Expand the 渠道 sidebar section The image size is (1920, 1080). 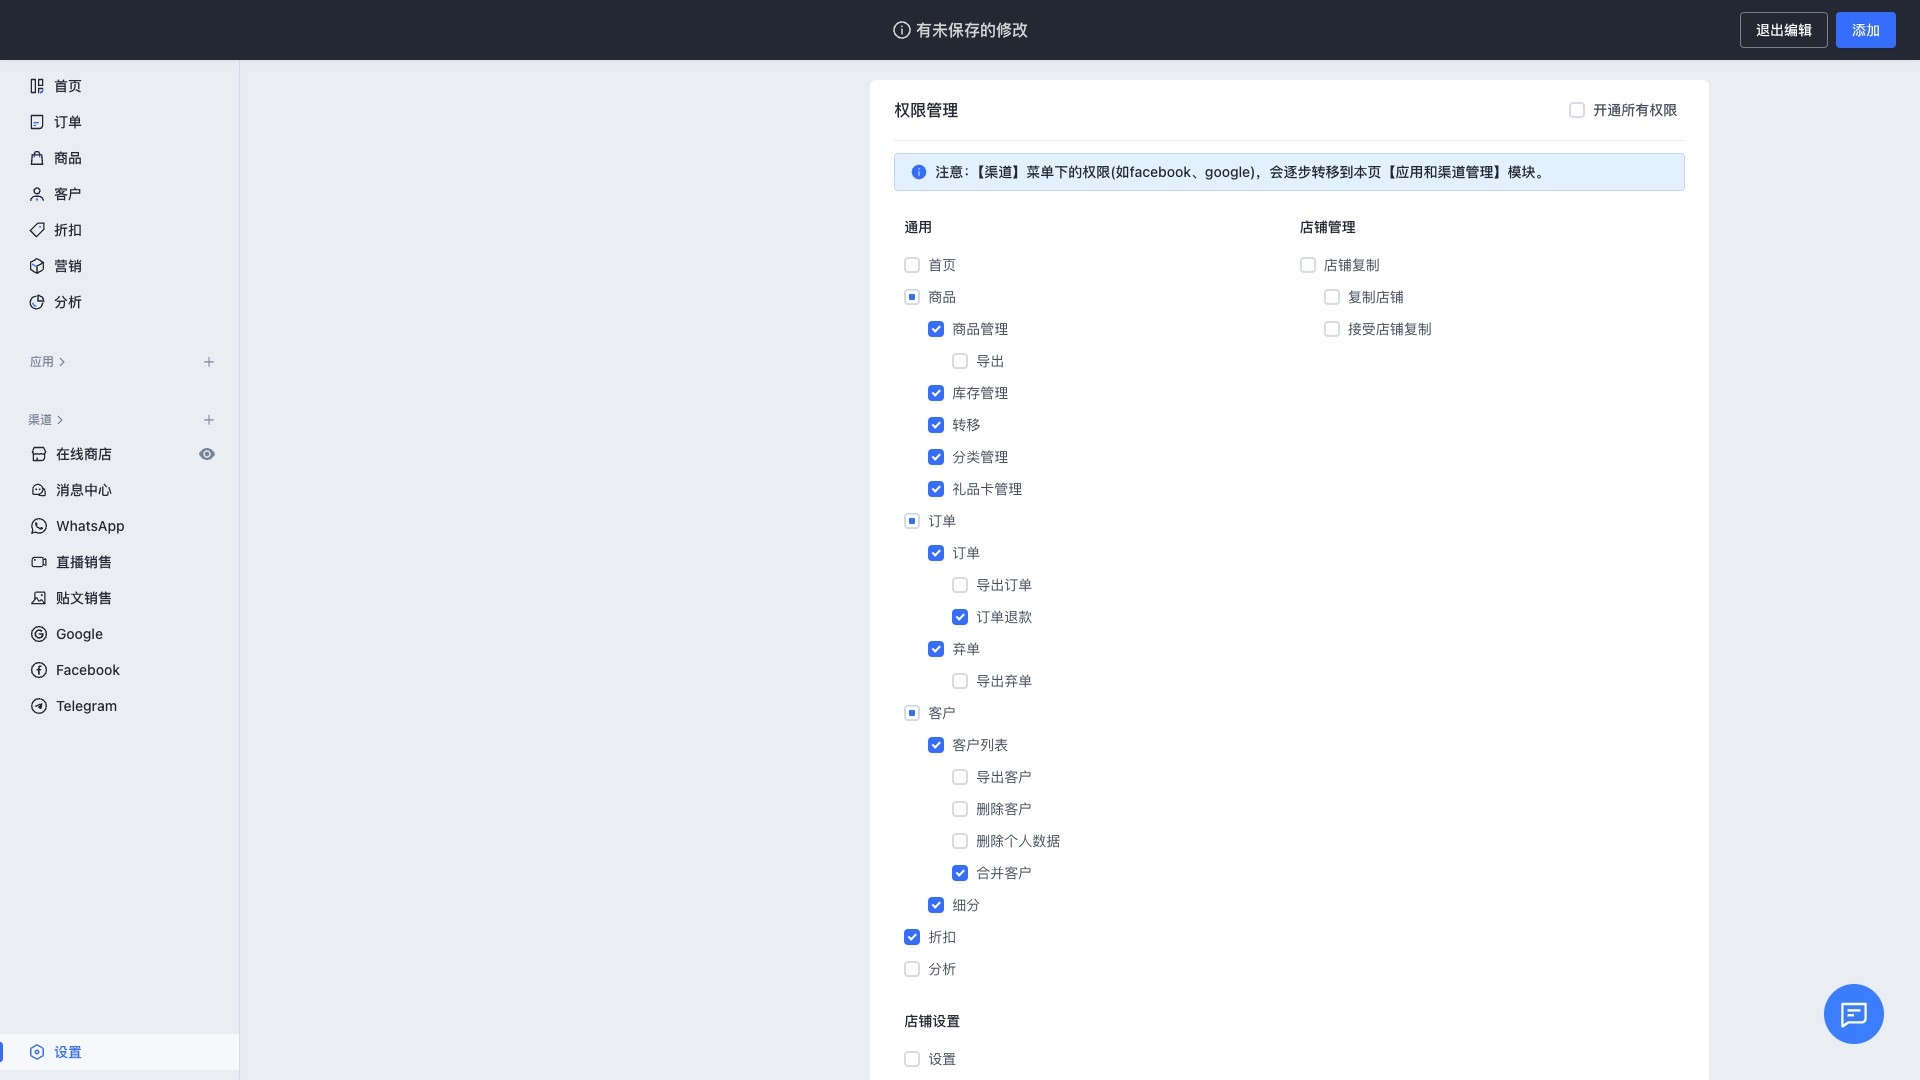(46, 420)
